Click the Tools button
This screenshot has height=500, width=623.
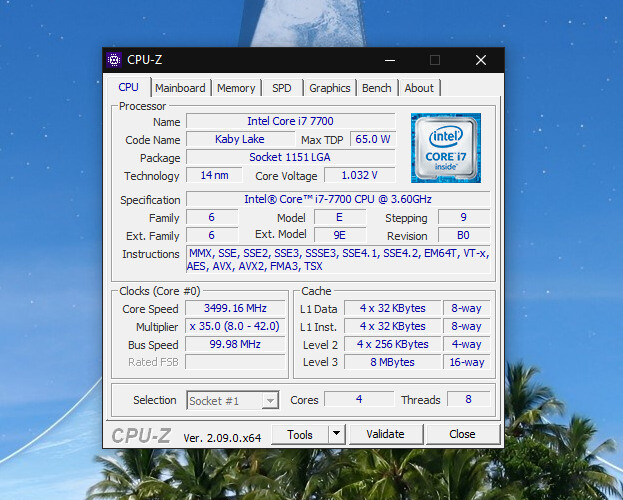pos(300,434)
